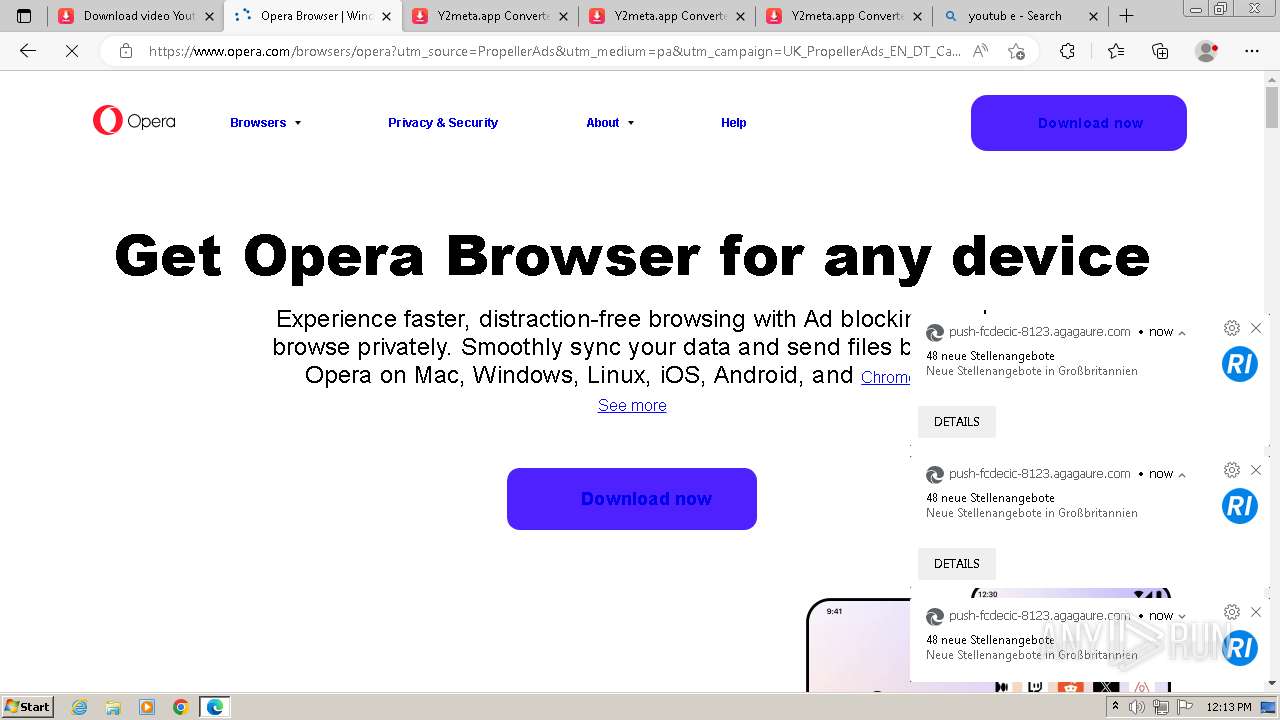Open a new tab with the plus button

1126,16
